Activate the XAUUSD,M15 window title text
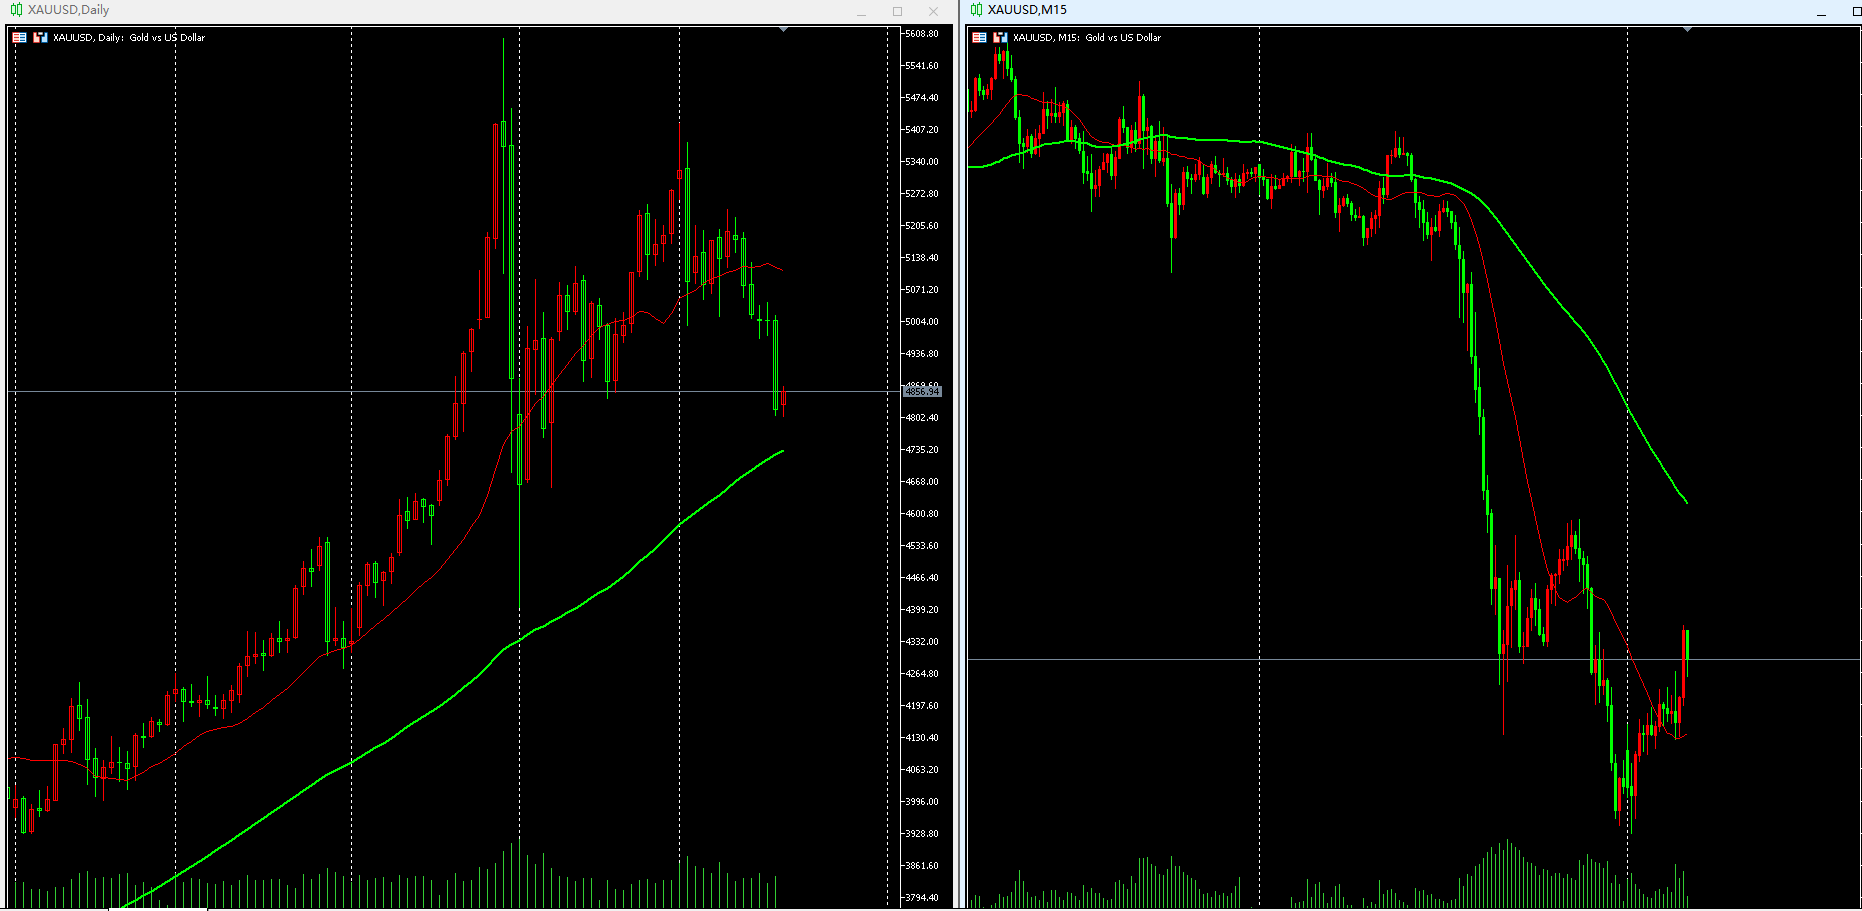Viewport: 1862px width, 911px height. [x=1027, y=10]
